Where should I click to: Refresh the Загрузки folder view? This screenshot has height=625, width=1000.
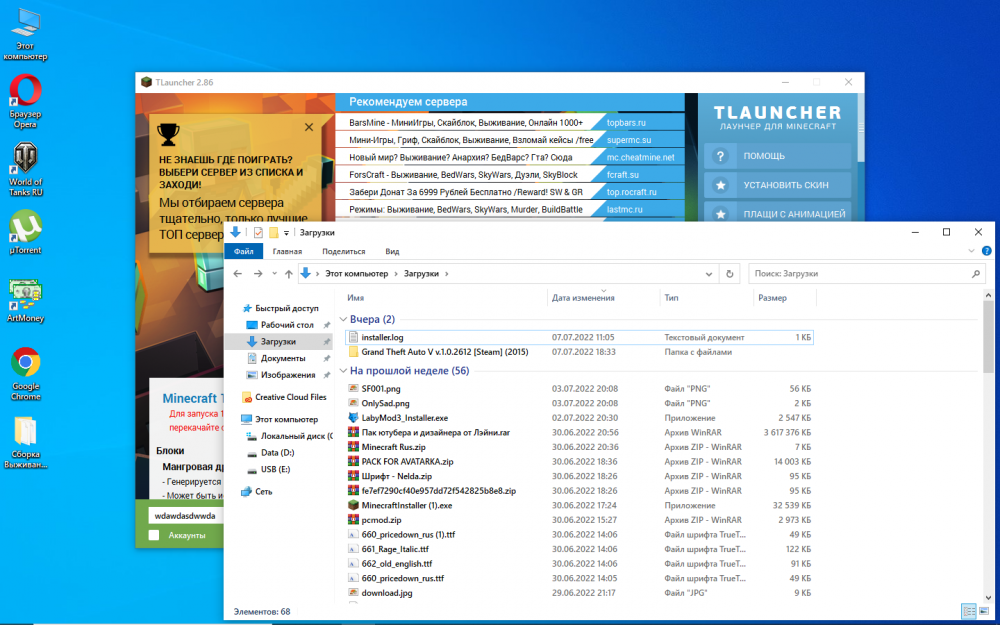730,274
